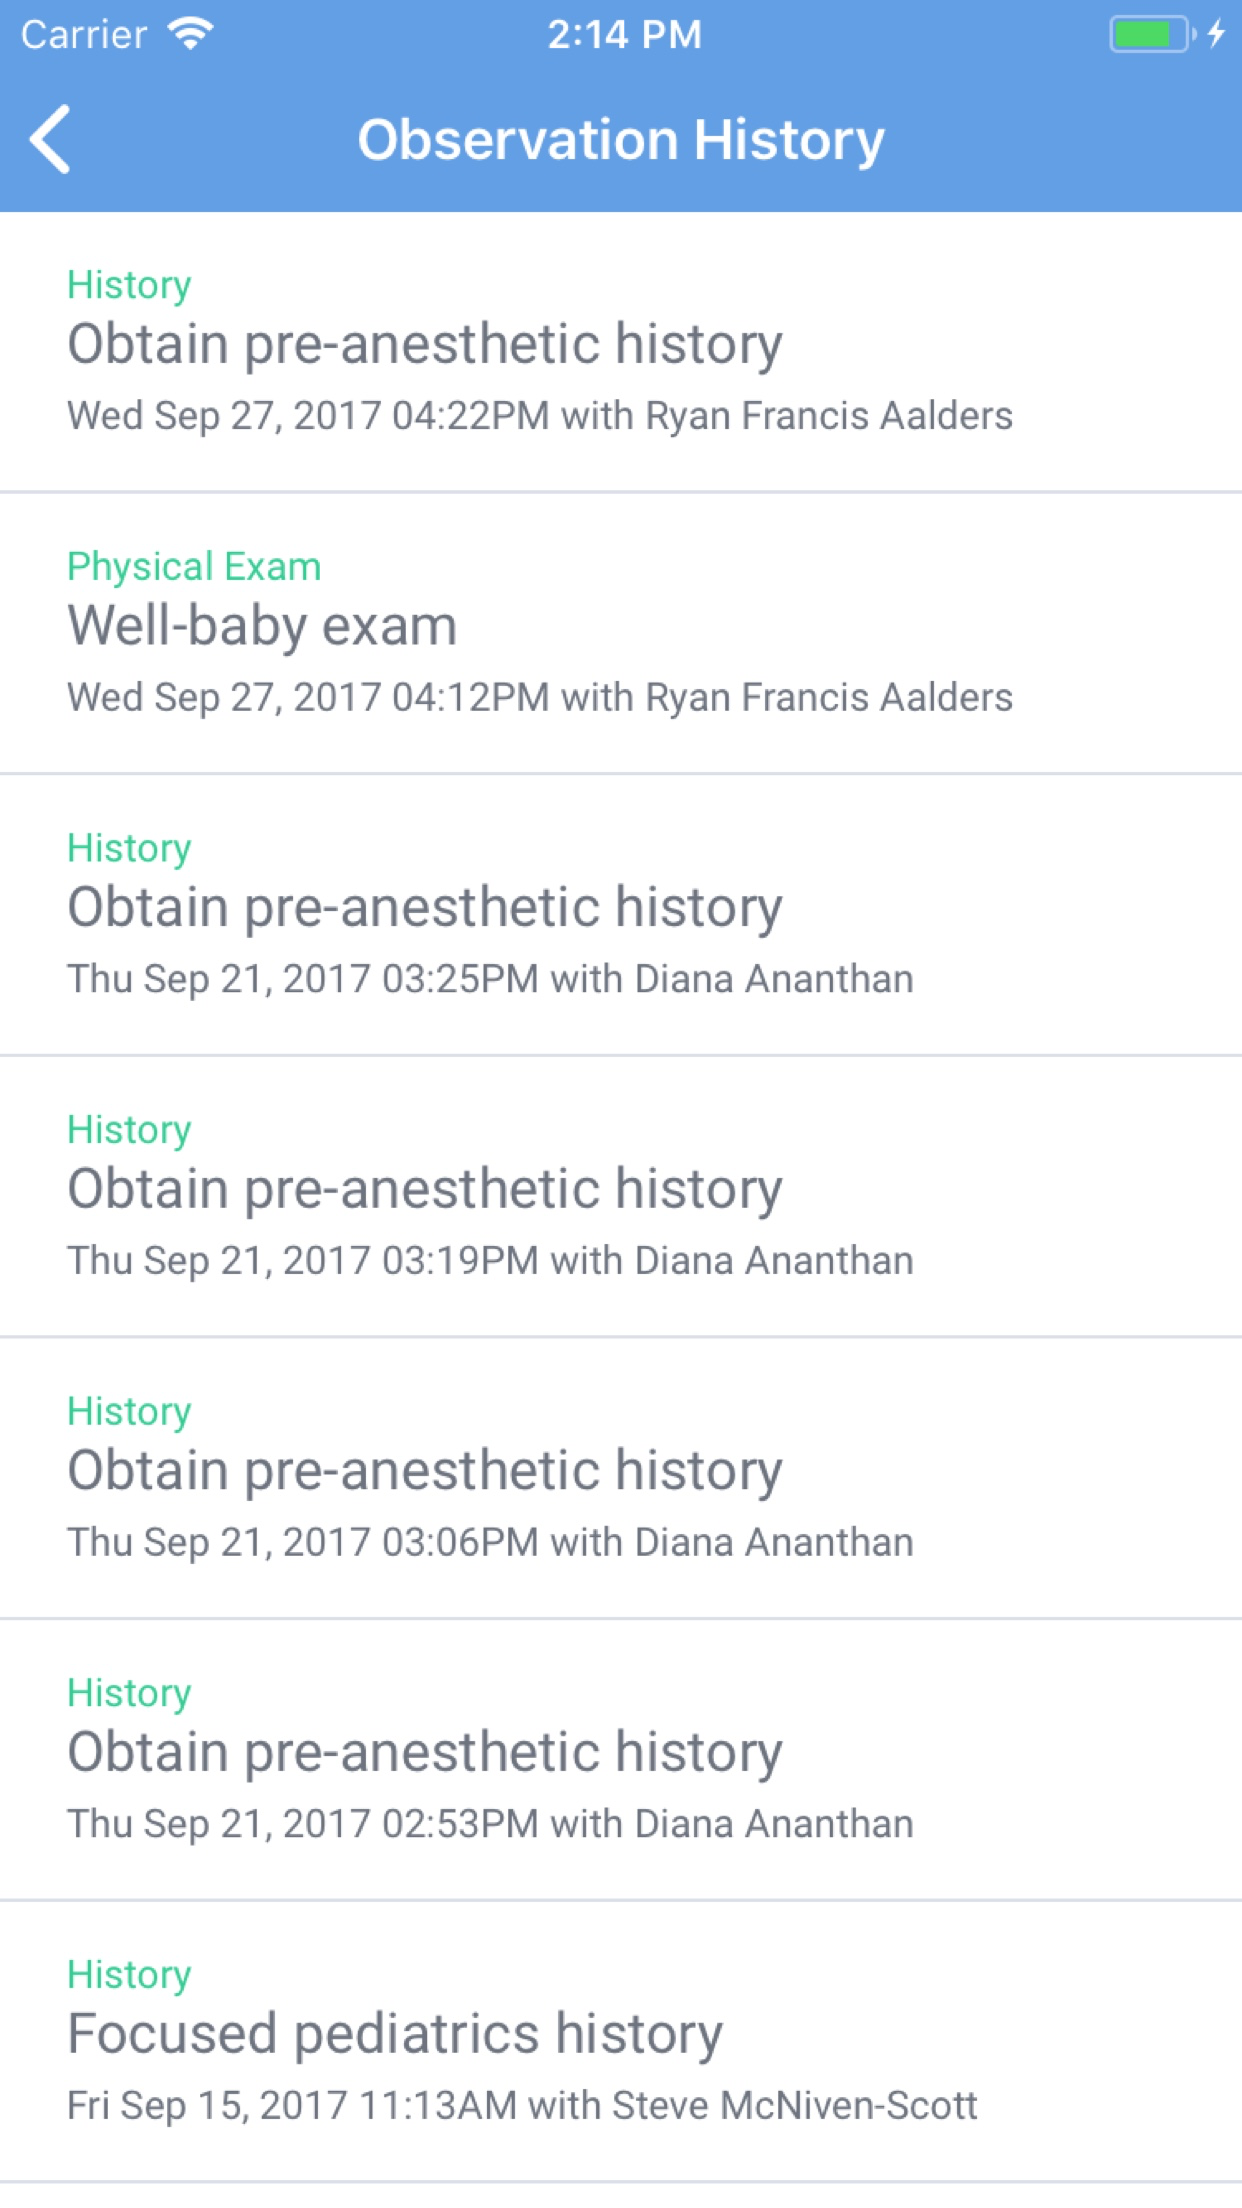Open the pre-anesthetic history from Sep 27
1242x2208 pixels.
pos(424,343)
